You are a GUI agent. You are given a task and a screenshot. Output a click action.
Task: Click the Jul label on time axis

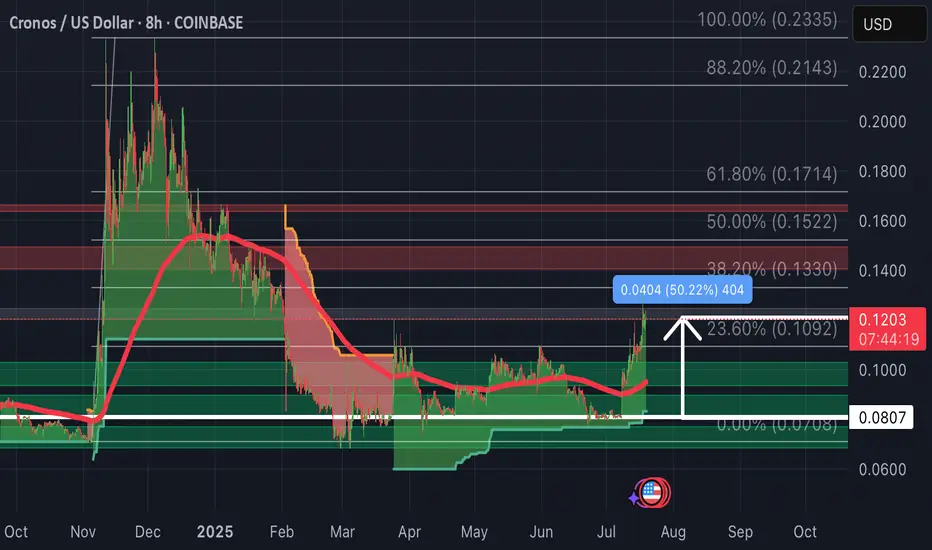coord(606,532)
